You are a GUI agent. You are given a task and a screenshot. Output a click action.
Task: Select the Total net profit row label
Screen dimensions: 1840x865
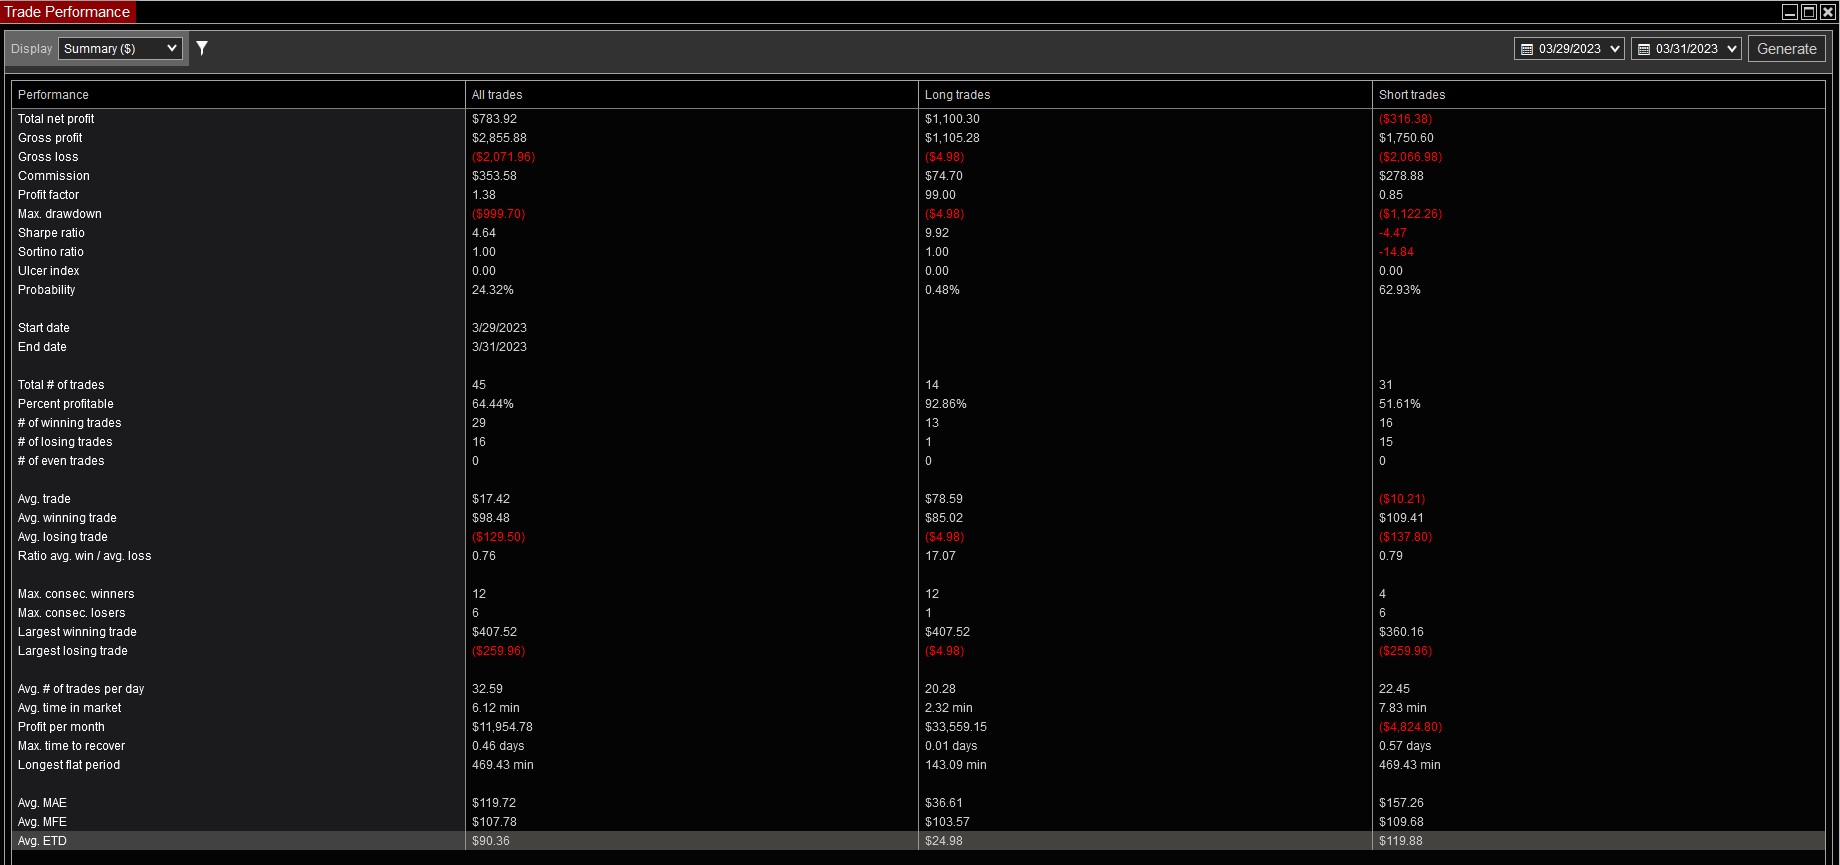pos(56,119)
